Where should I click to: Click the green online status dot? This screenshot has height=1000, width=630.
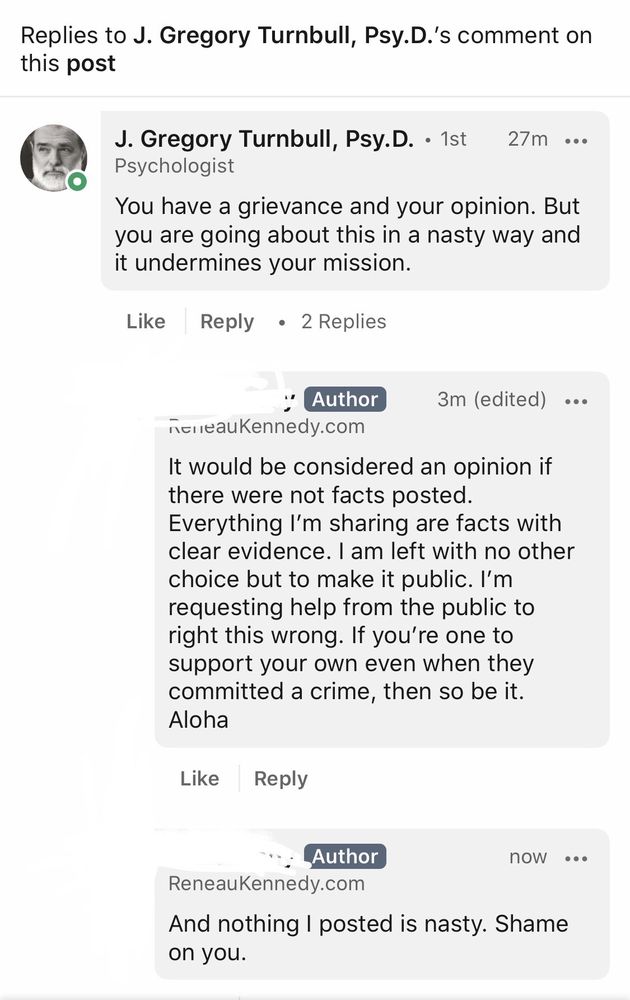78,182
